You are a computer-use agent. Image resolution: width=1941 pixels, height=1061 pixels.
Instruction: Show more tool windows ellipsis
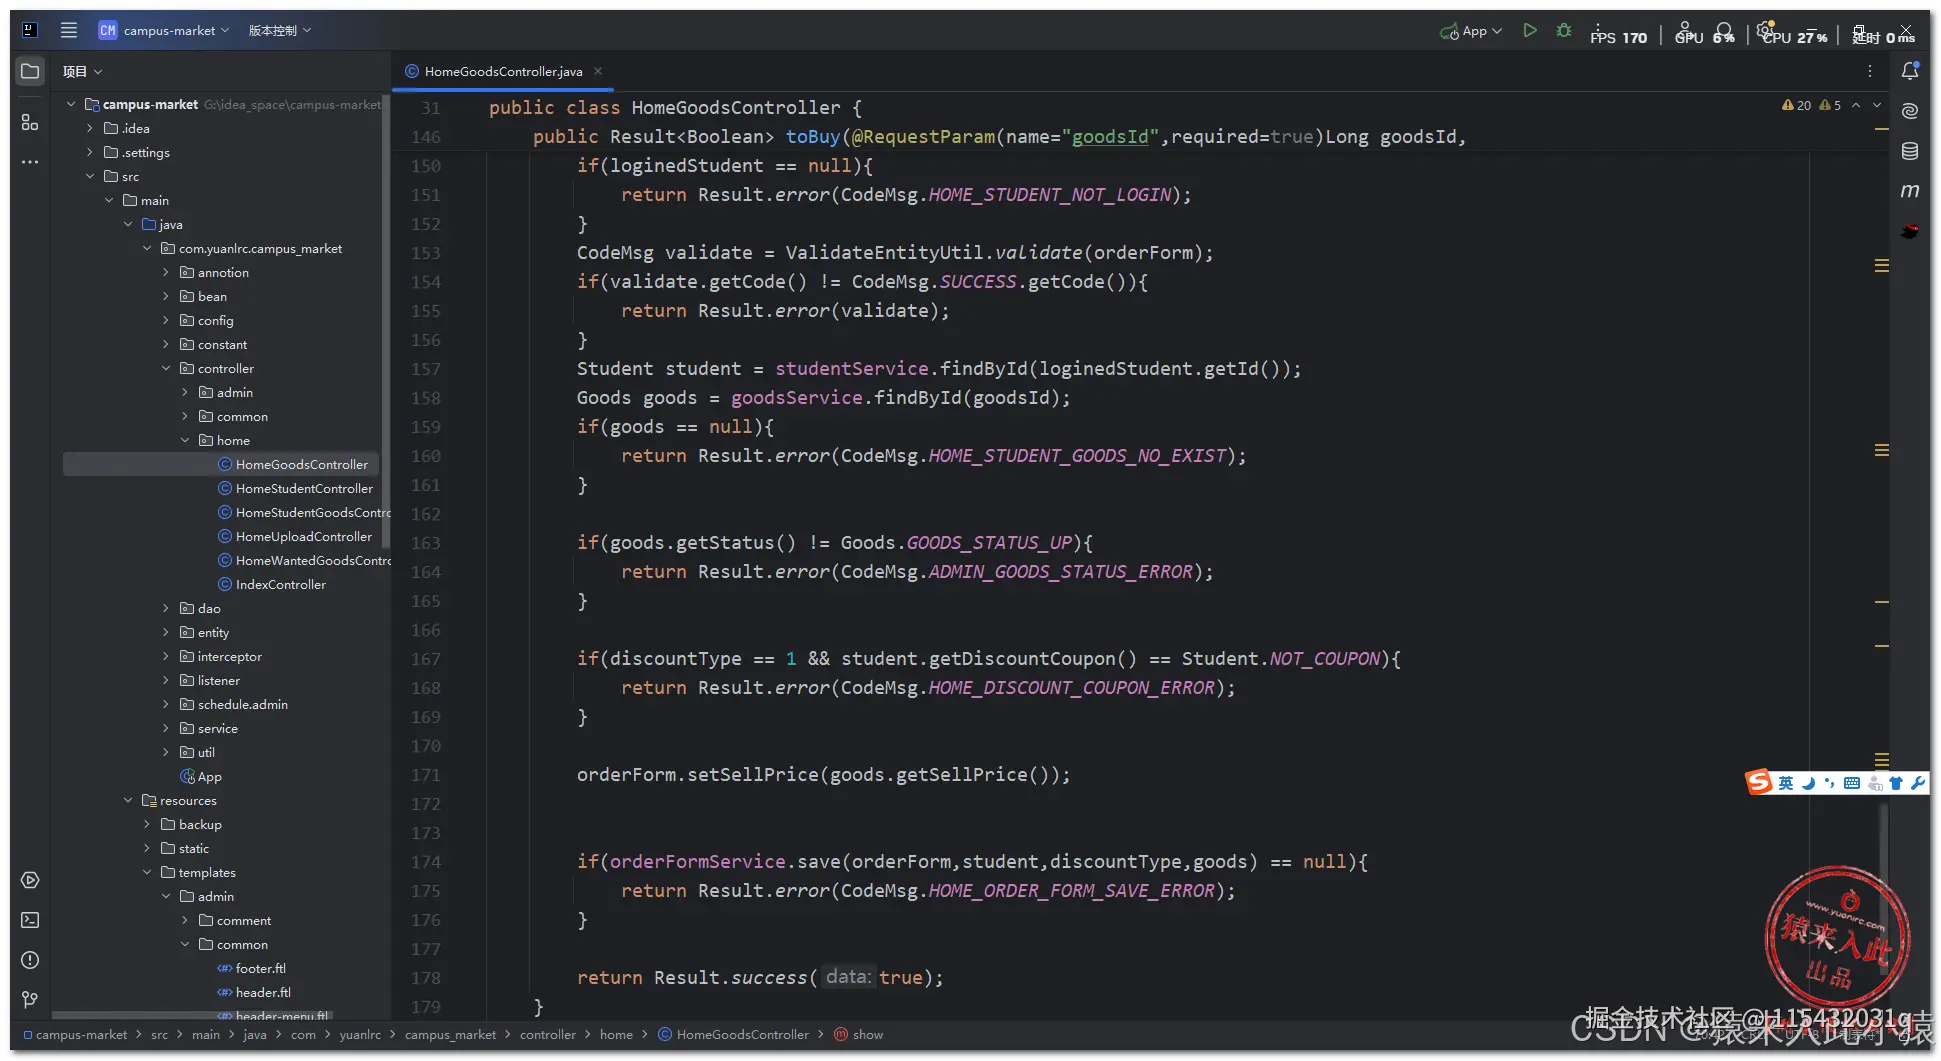30,161
